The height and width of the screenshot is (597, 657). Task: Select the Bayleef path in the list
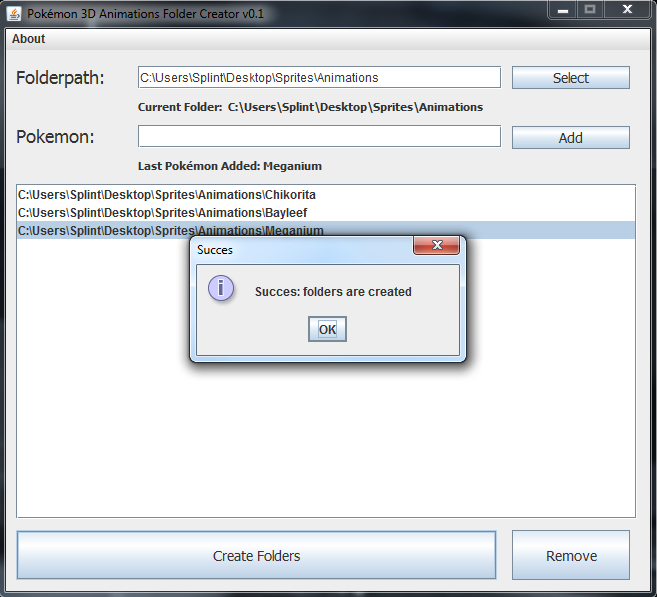(x=326, y=213)
